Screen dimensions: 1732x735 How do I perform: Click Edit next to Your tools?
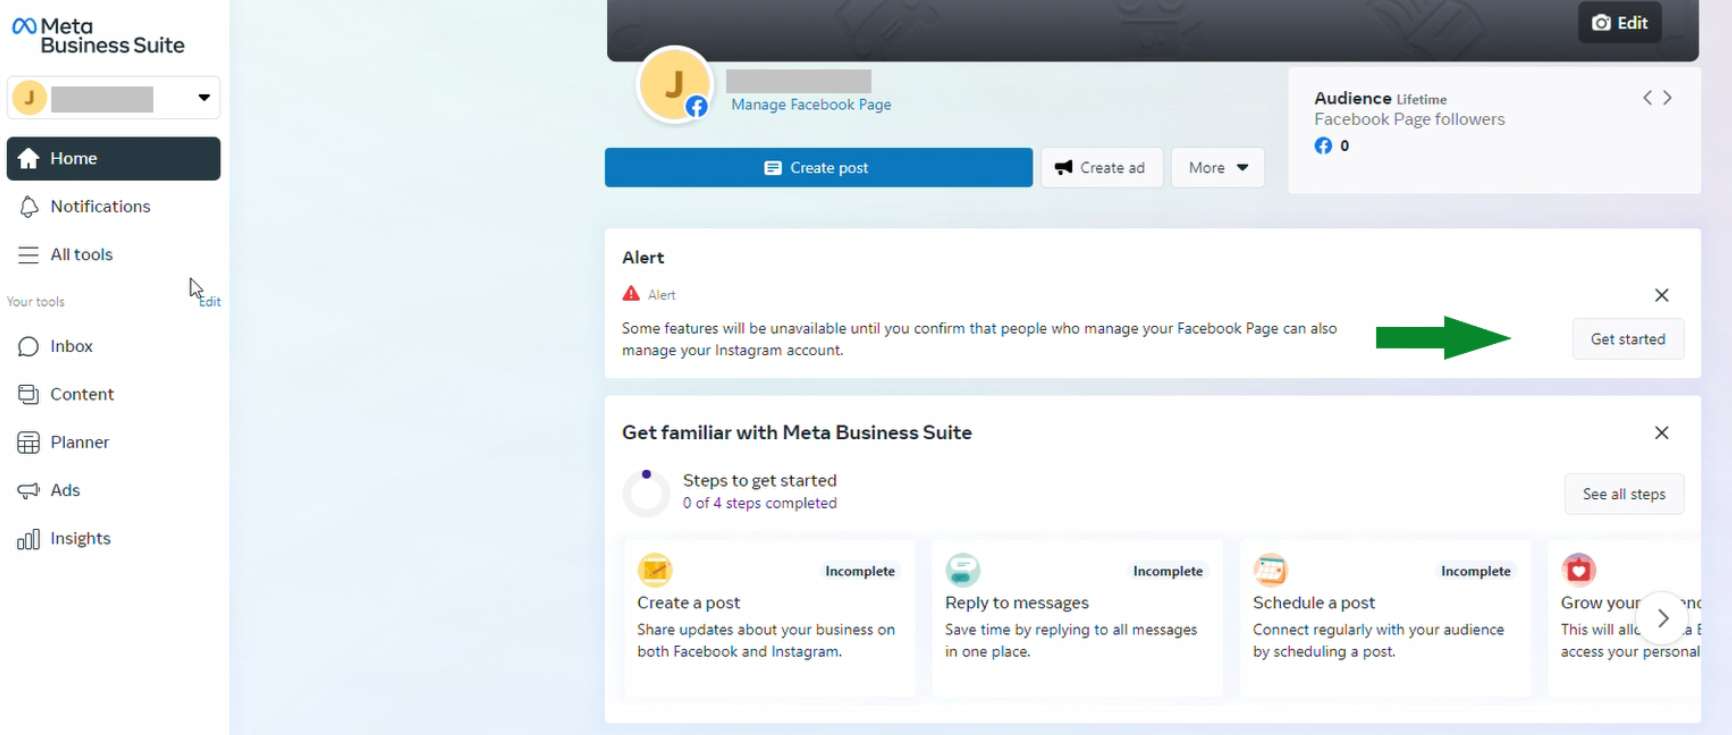[210, 302]
